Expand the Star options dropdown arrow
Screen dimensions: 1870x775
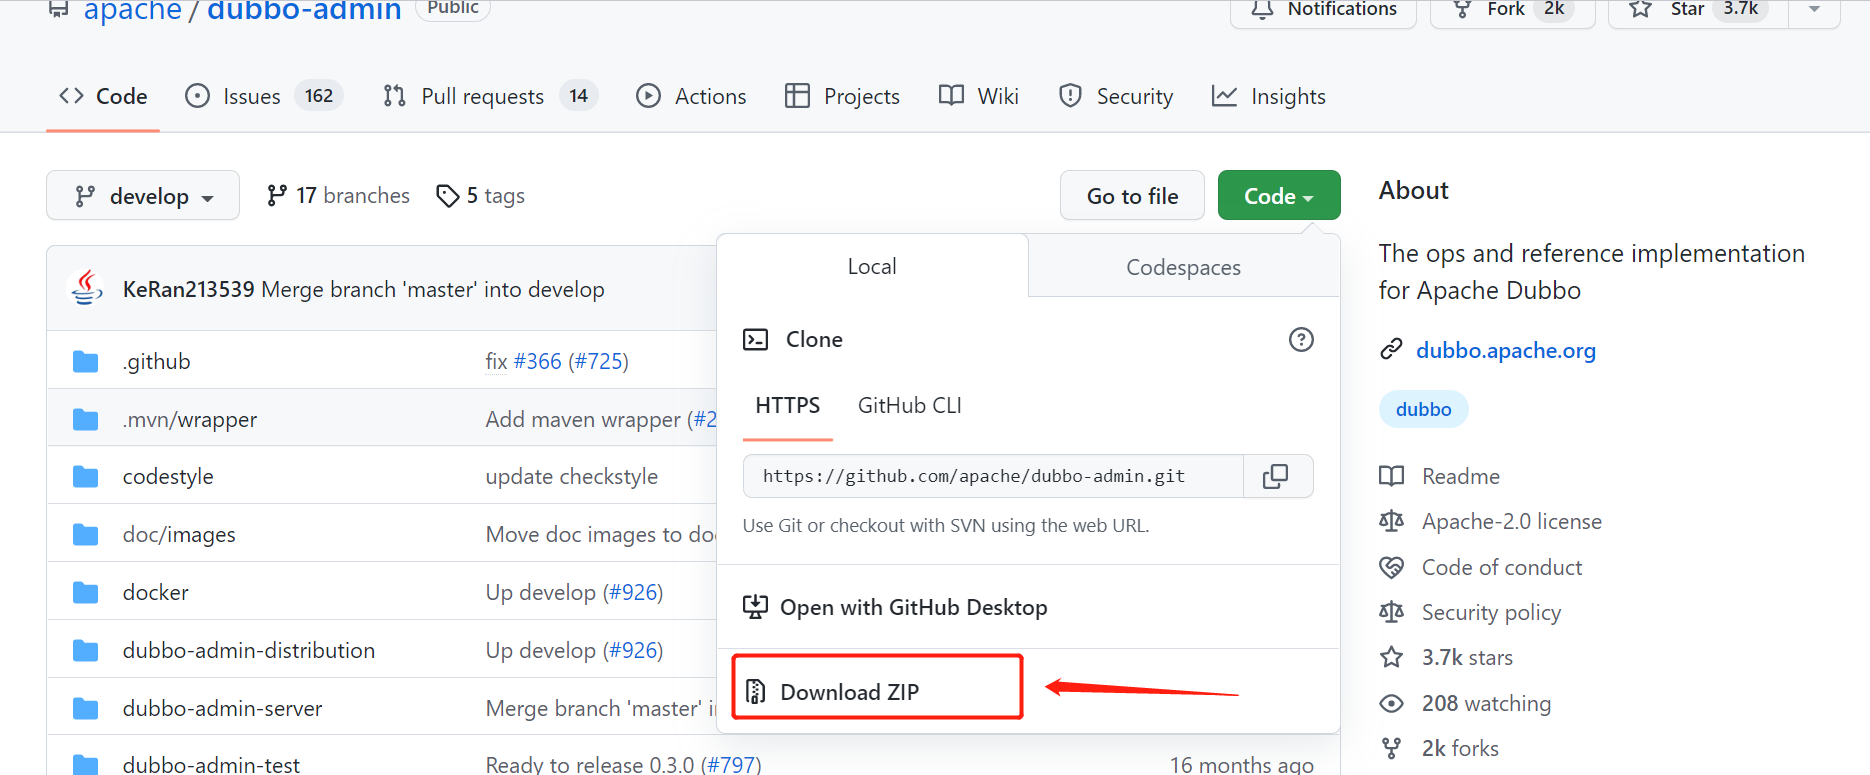[x=1814, y=9]
